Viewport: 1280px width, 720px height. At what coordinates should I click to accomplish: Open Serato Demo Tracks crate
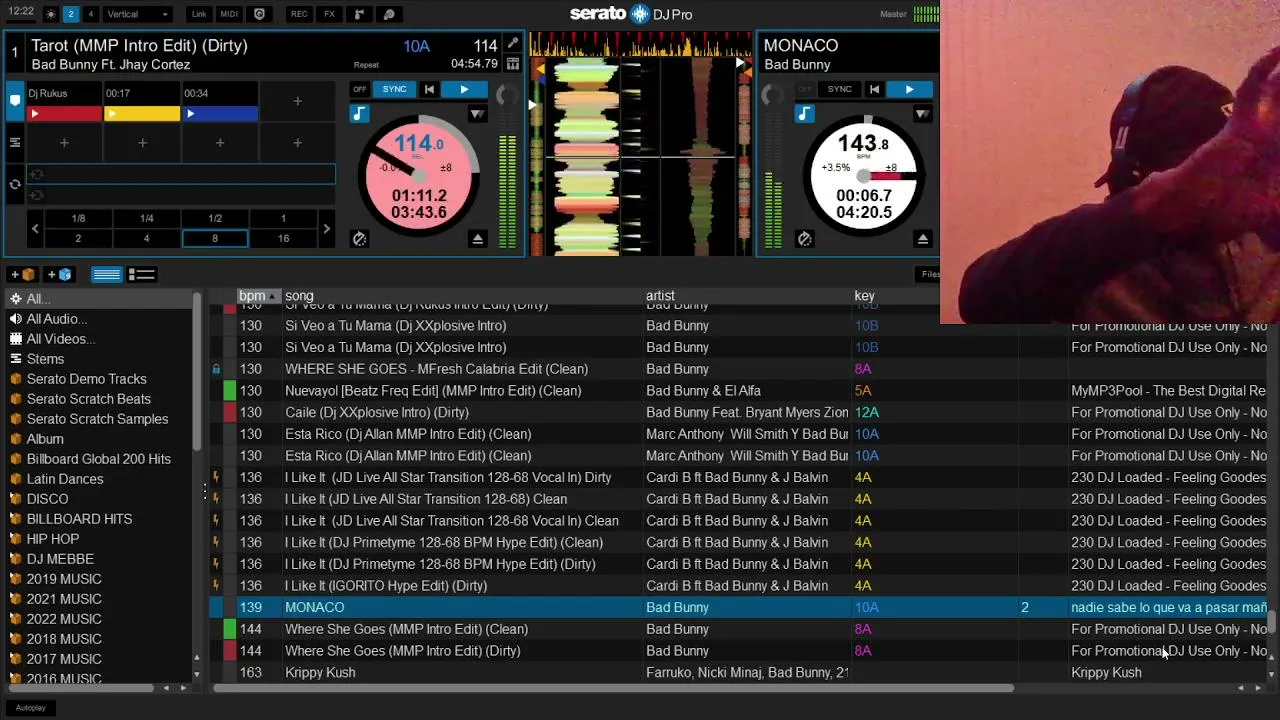tap(100, 379)
